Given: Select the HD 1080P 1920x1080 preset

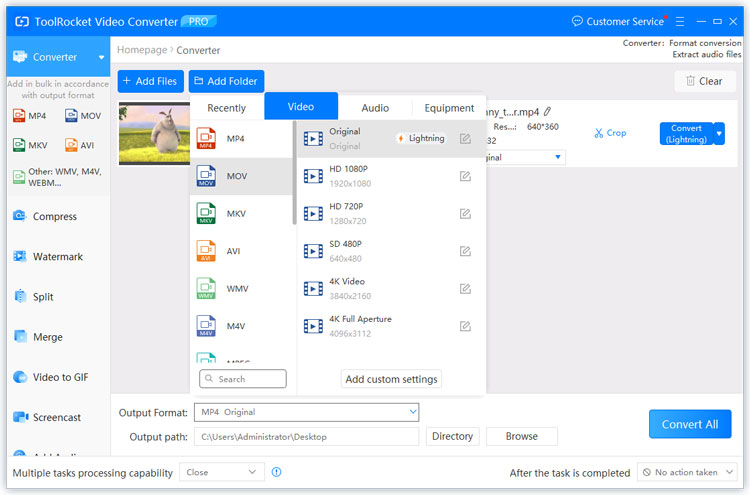Looking at the screenshot, I should pos(391,176).
